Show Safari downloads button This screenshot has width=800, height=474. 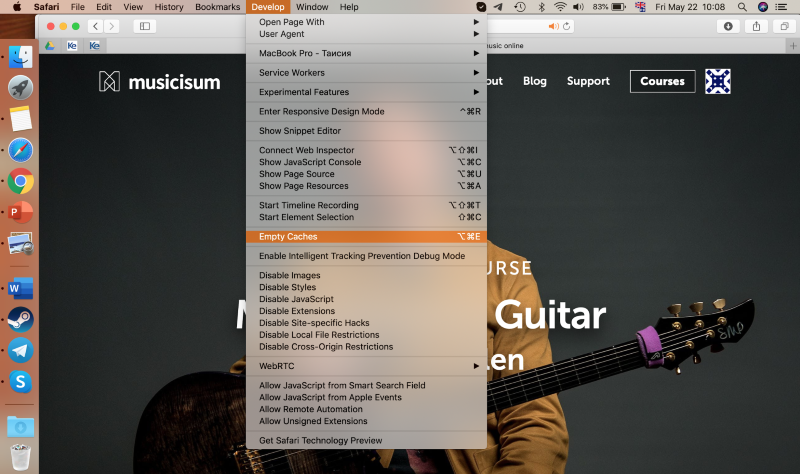pos(728,26)
